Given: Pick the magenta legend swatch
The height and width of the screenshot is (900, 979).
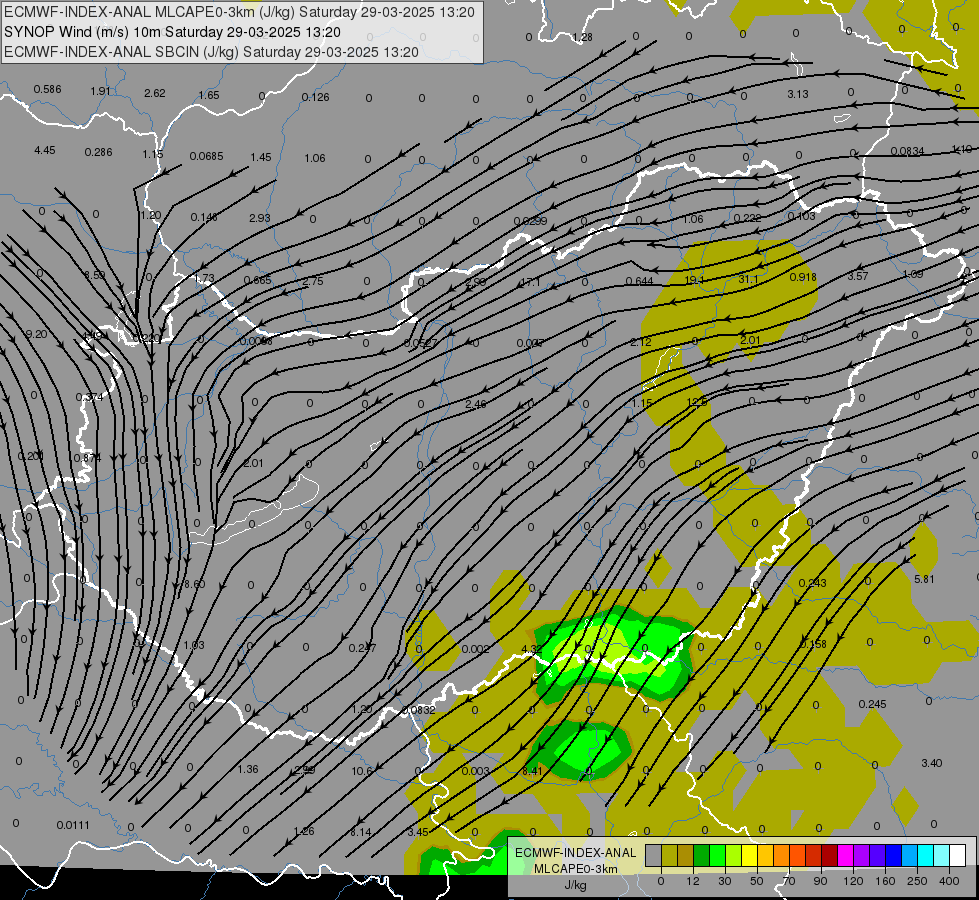Looking at the screenshot, I should [845, 855].
